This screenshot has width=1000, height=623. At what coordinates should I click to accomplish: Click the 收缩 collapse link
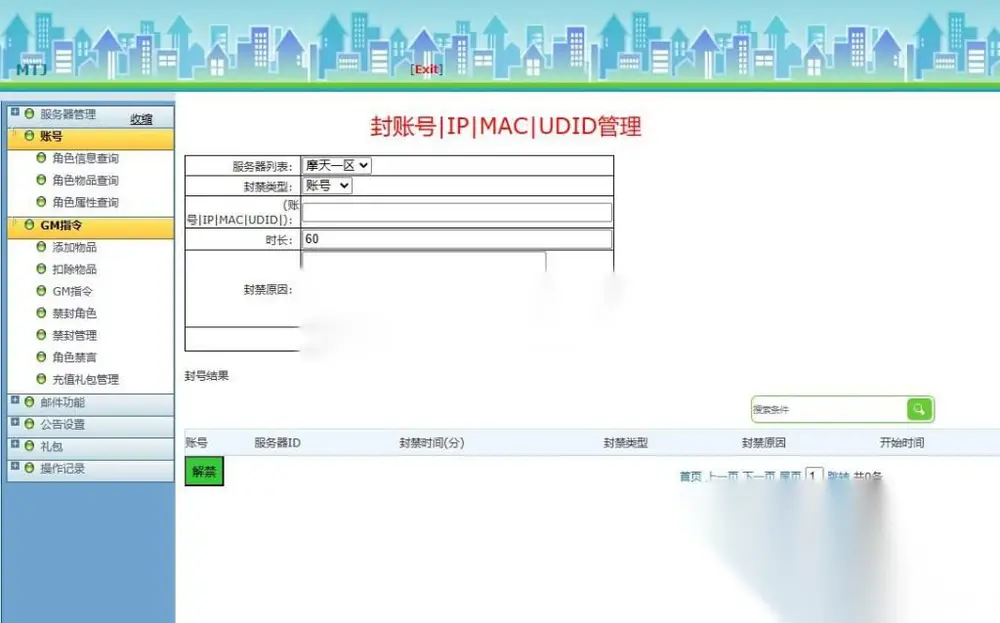click(x=141, y=119)
